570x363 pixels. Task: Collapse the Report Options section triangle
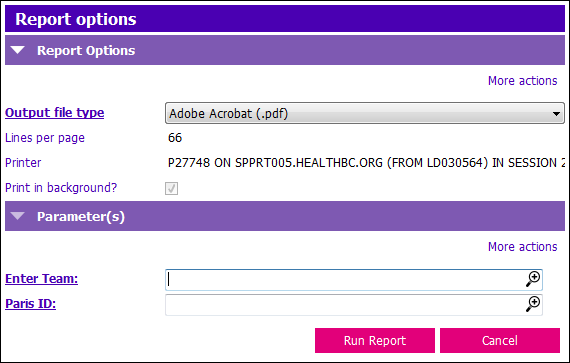click(x=17, y=50)
